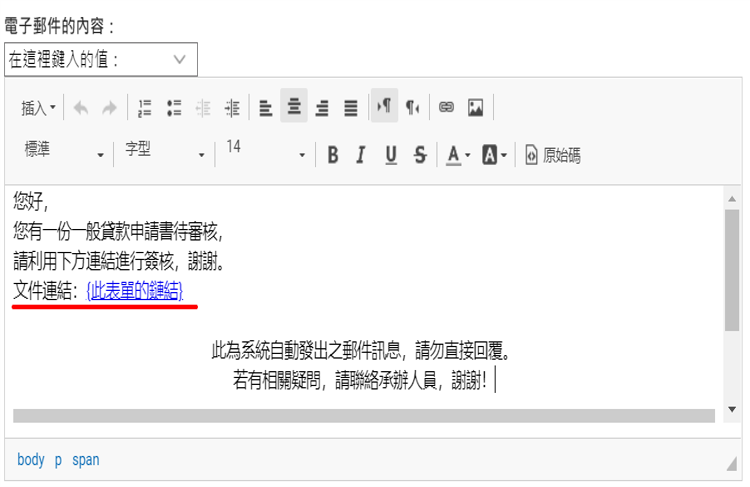Image resolution: width=750 pixels, height=487 pixels.
Task: Justify the paragraph text
Action: click(351, 108)
